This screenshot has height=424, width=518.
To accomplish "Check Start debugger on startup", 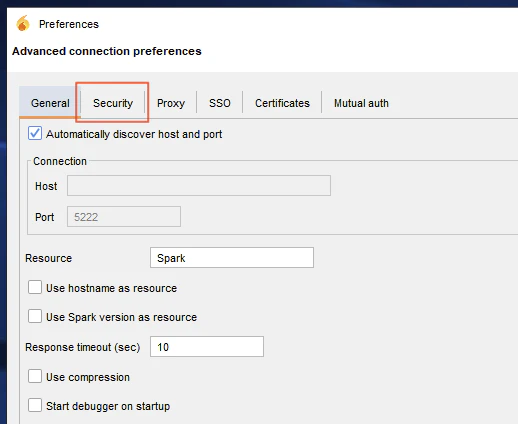I will coord(35,405).
